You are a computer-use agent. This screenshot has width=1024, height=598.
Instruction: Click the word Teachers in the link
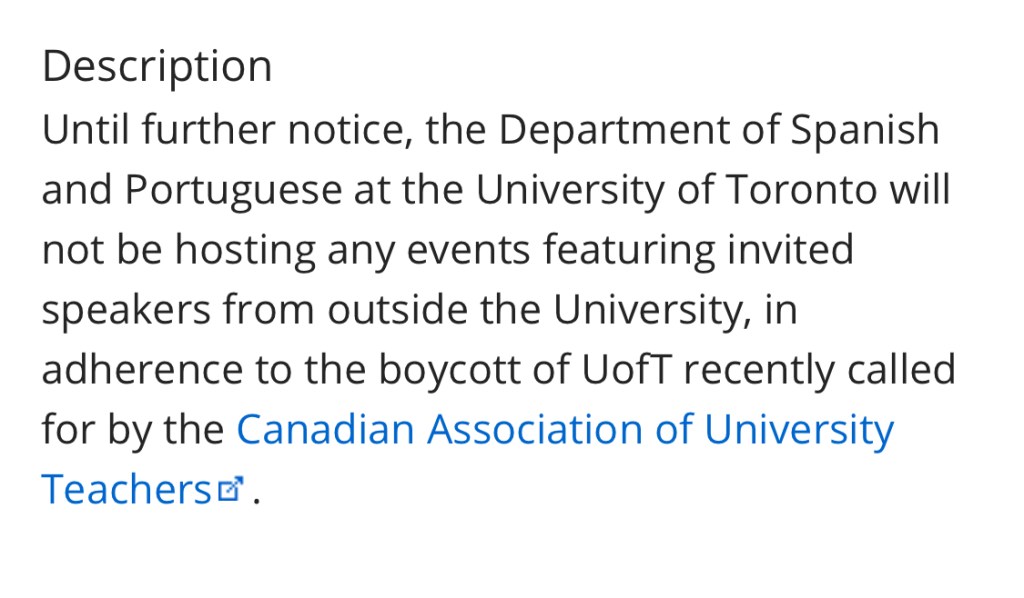point(126,490)
